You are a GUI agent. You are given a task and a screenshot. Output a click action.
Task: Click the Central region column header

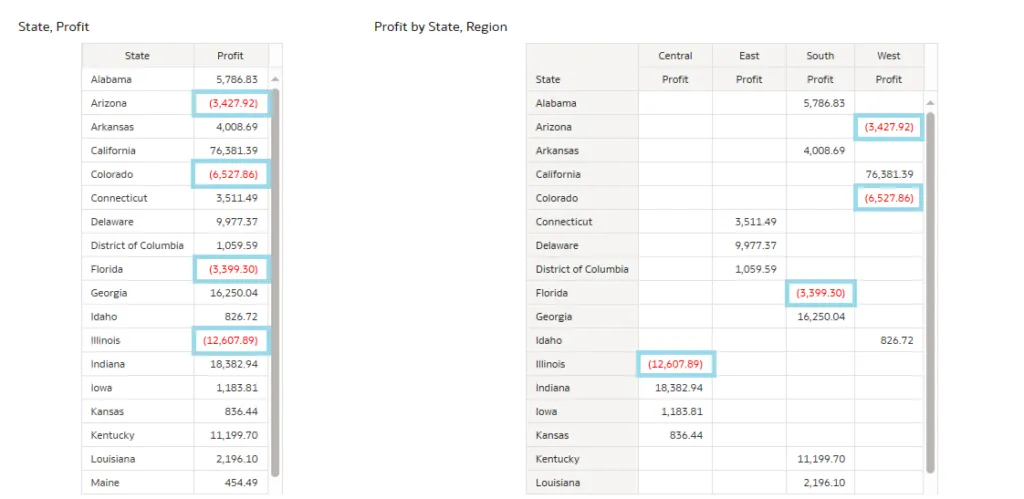pos(675,56)
